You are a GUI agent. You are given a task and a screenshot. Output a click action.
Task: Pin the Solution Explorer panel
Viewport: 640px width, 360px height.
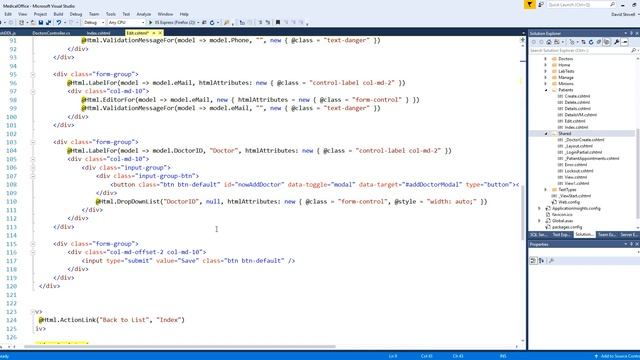(631, 33)
